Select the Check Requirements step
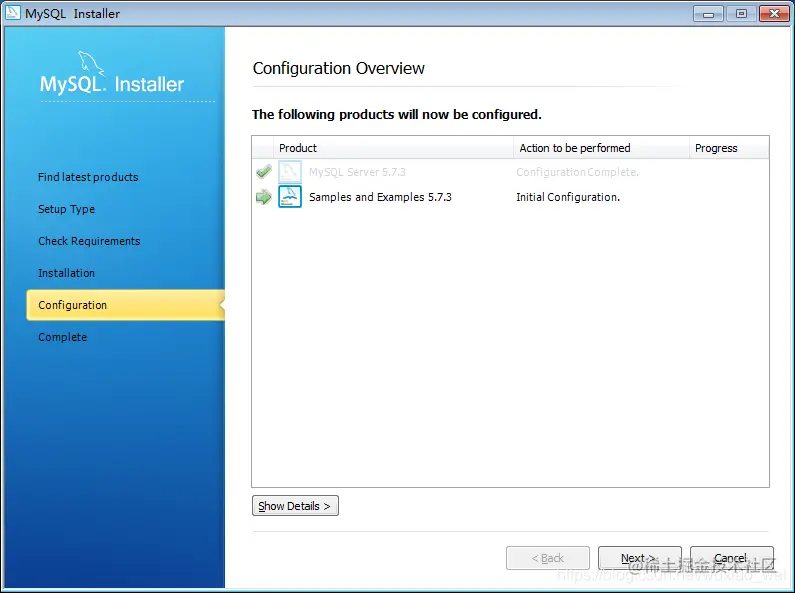 [x=89, y=241]
